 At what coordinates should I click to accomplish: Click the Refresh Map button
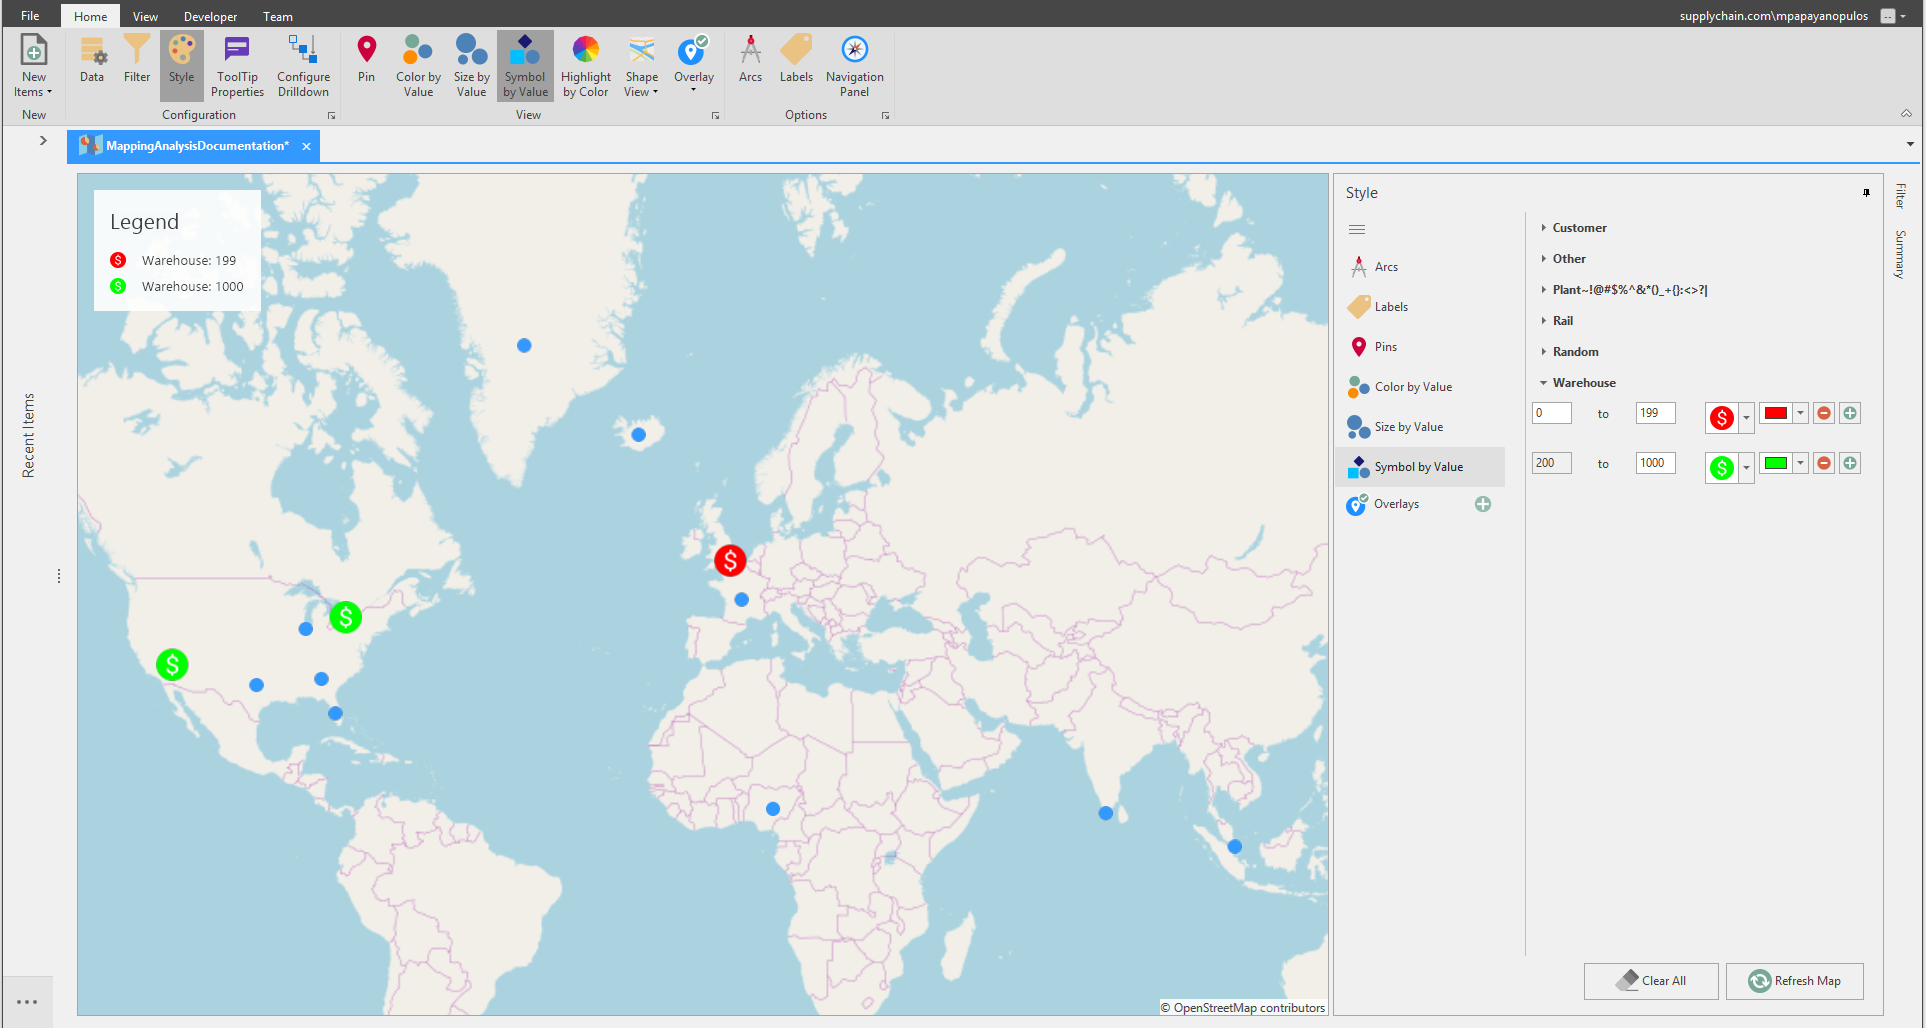(1795, 981)
